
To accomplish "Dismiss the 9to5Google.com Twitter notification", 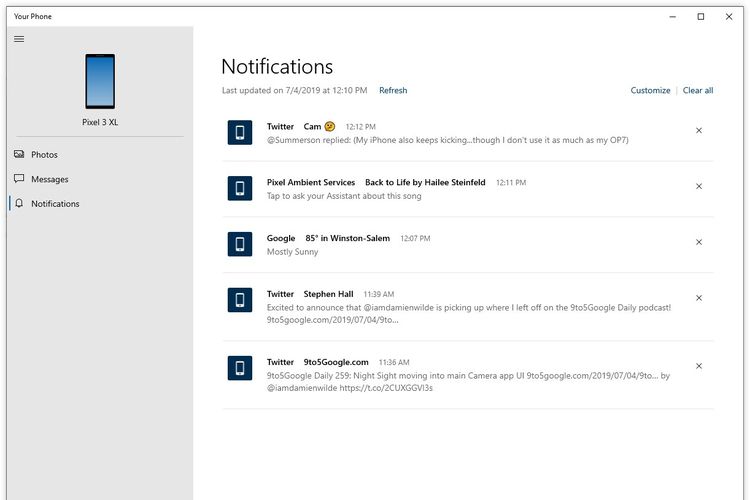I will click(699, 366).
